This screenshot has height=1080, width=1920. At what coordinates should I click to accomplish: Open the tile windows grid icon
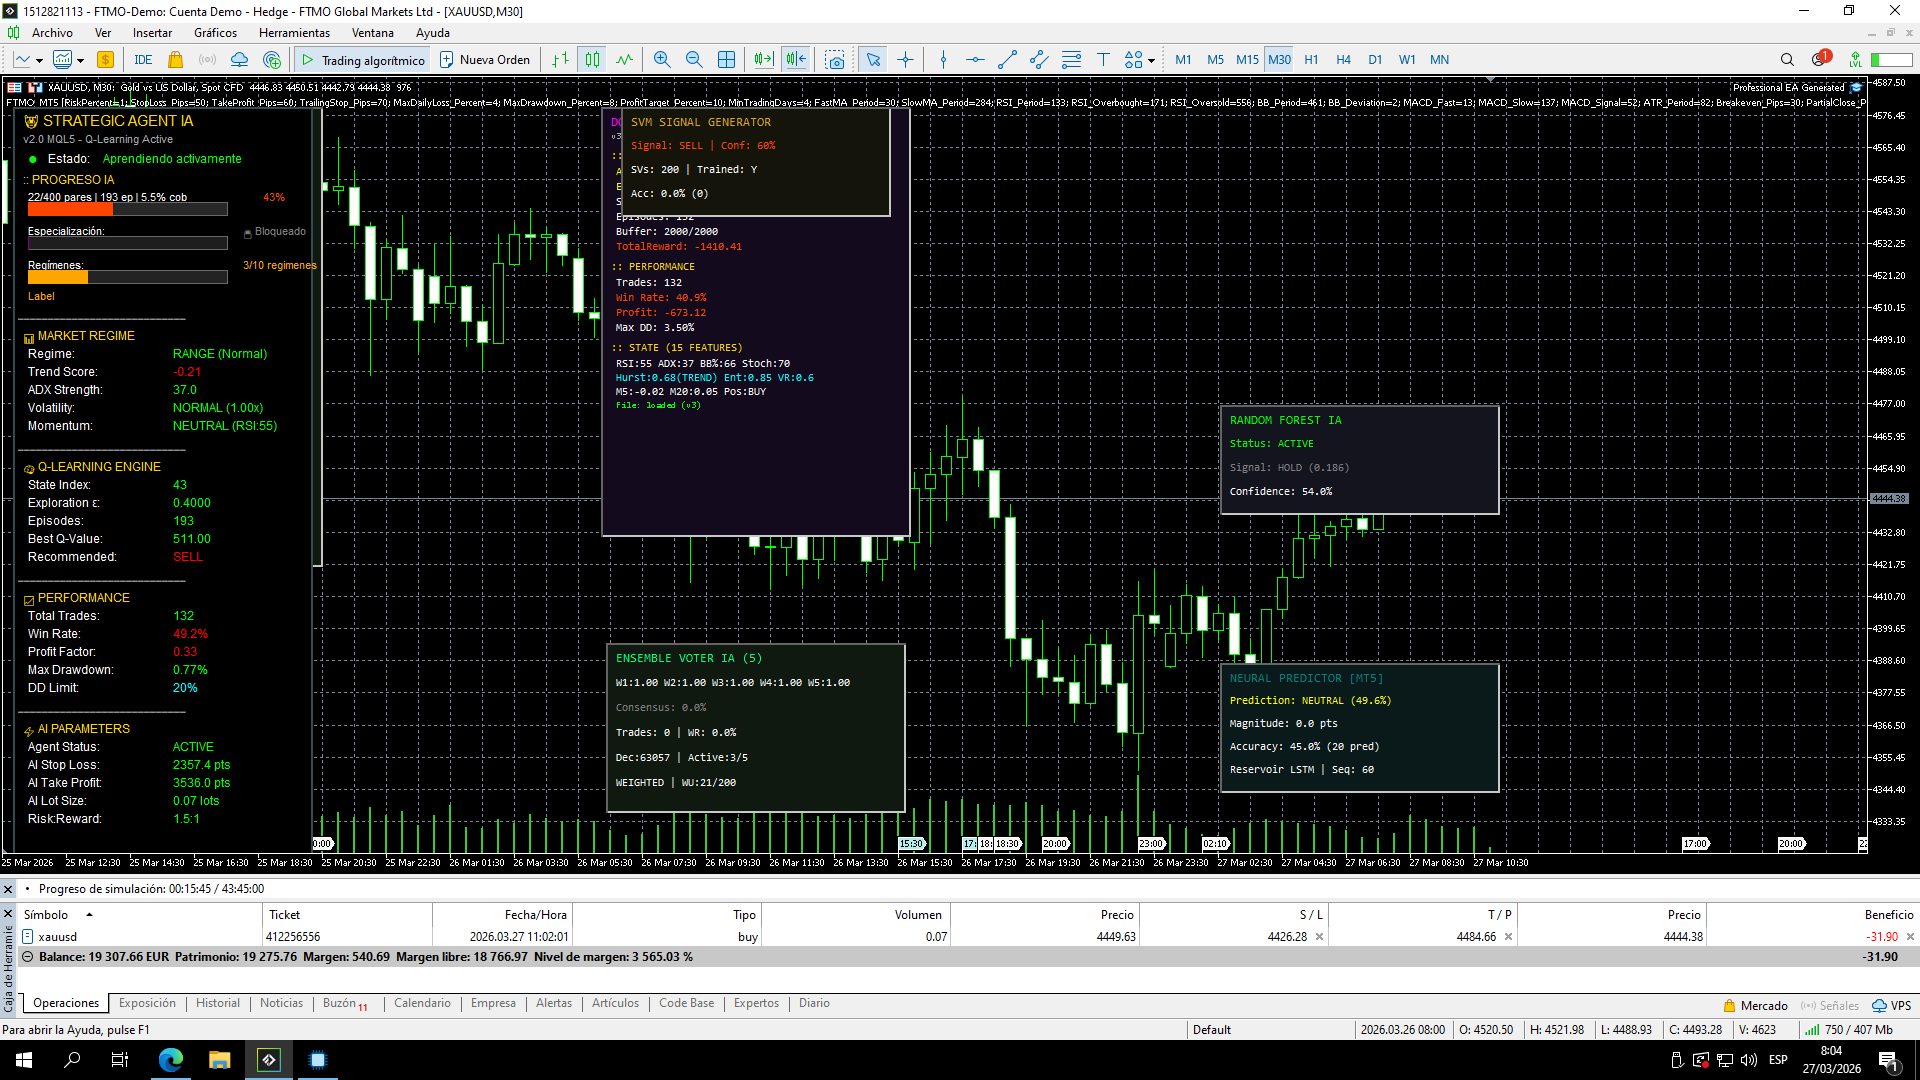tap(727, 60)
